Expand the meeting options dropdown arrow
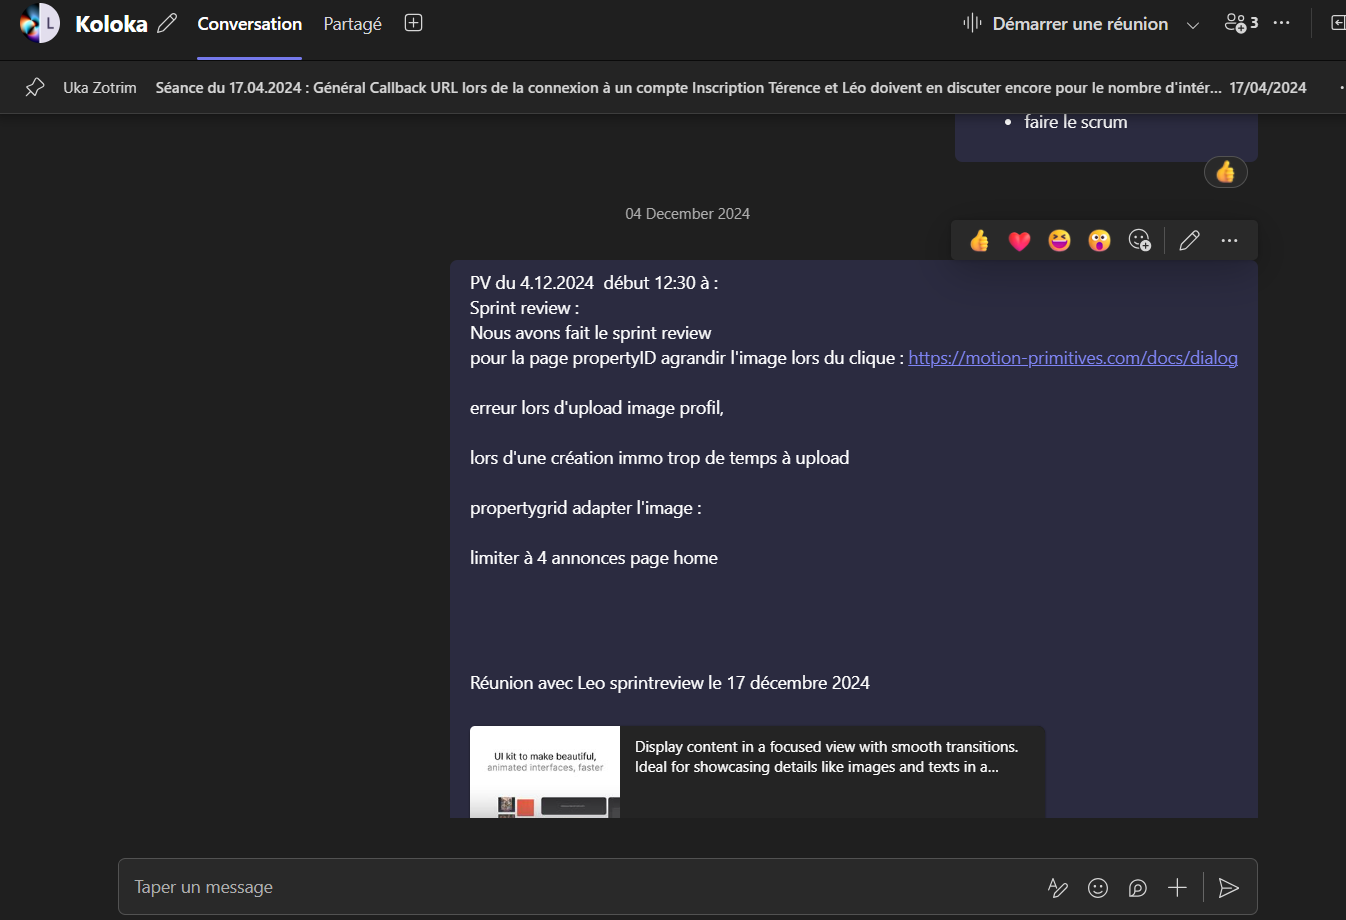1346x920 pixels. tap(1192, 25)
